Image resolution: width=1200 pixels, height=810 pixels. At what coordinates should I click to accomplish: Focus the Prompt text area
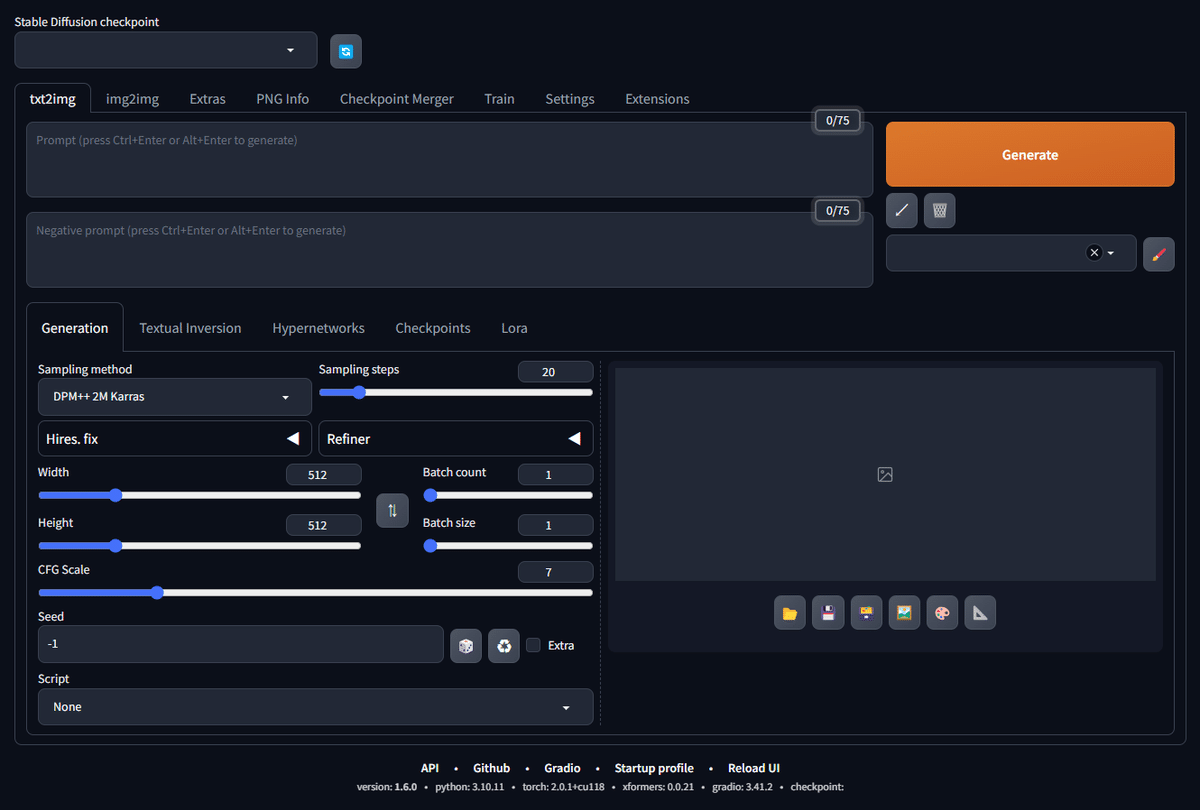coord(449,160)
